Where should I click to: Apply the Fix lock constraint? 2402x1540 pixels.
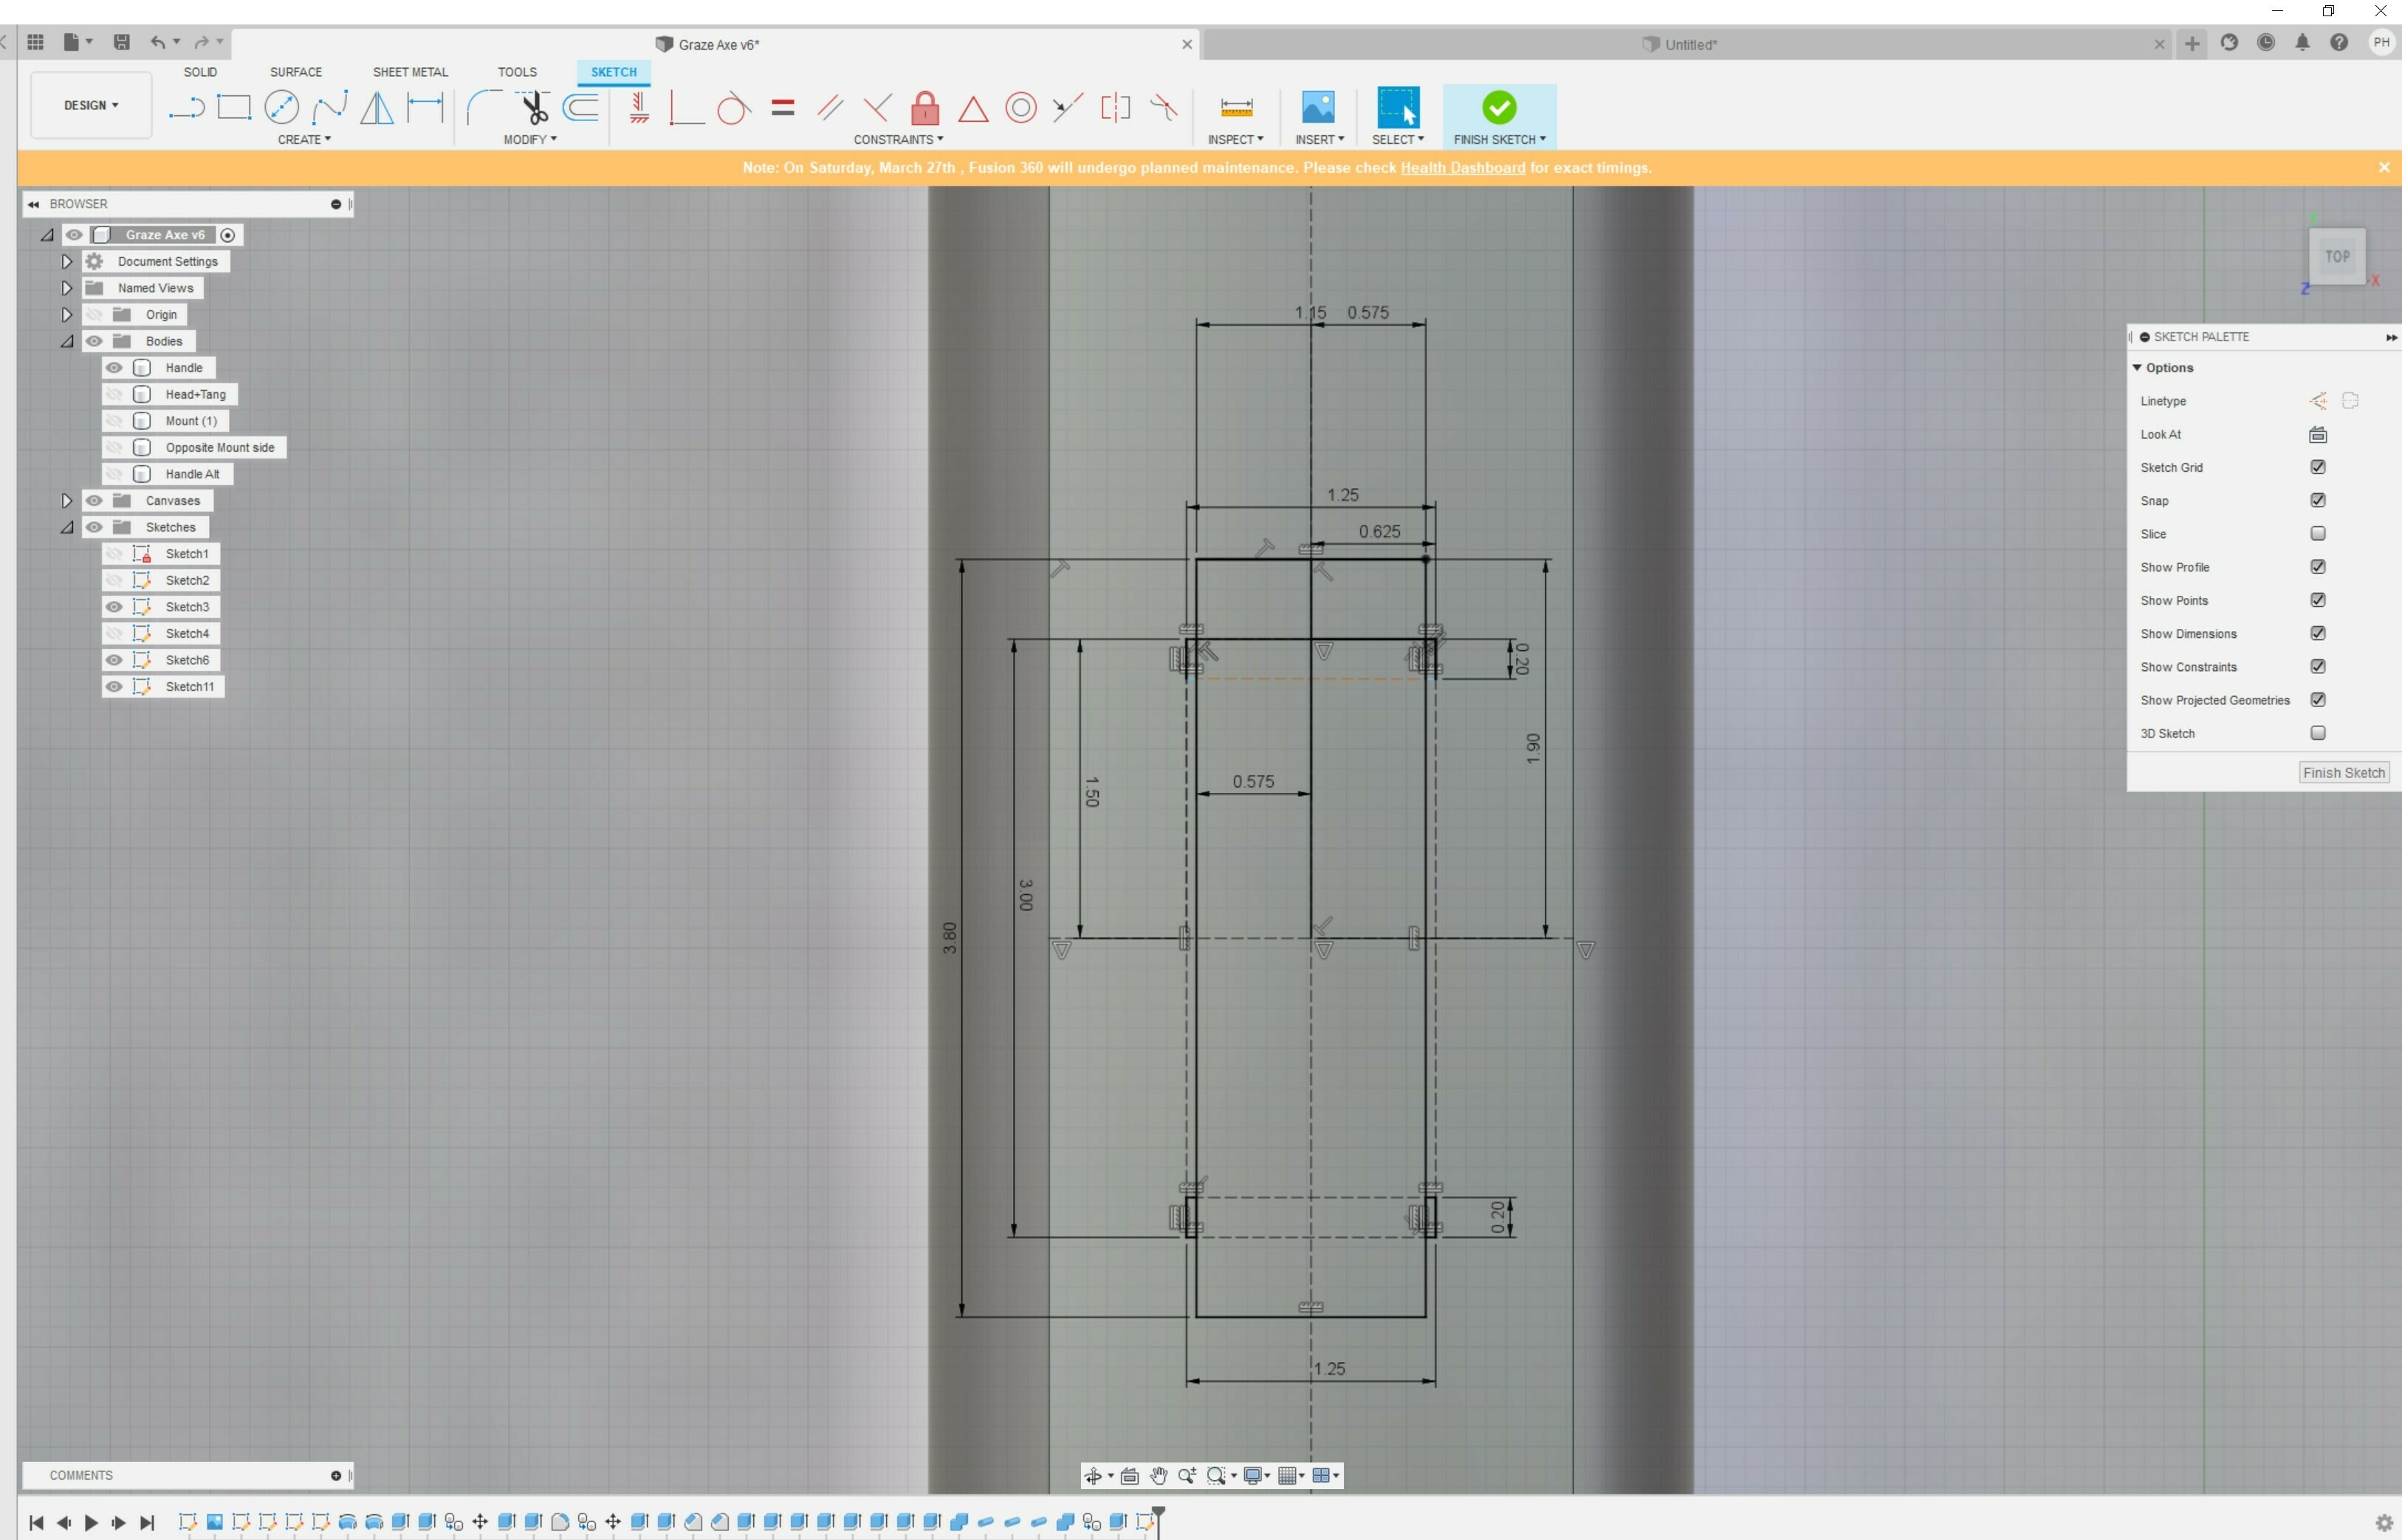click(x=925, y=107)
